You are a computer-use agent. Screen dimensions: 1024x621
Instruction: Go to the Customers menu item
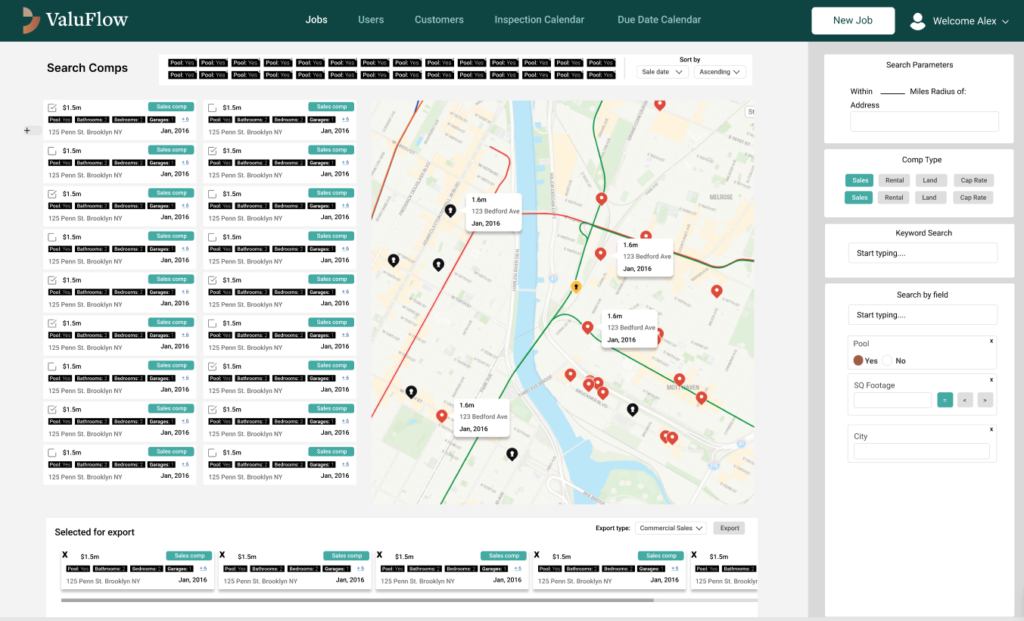439,20
